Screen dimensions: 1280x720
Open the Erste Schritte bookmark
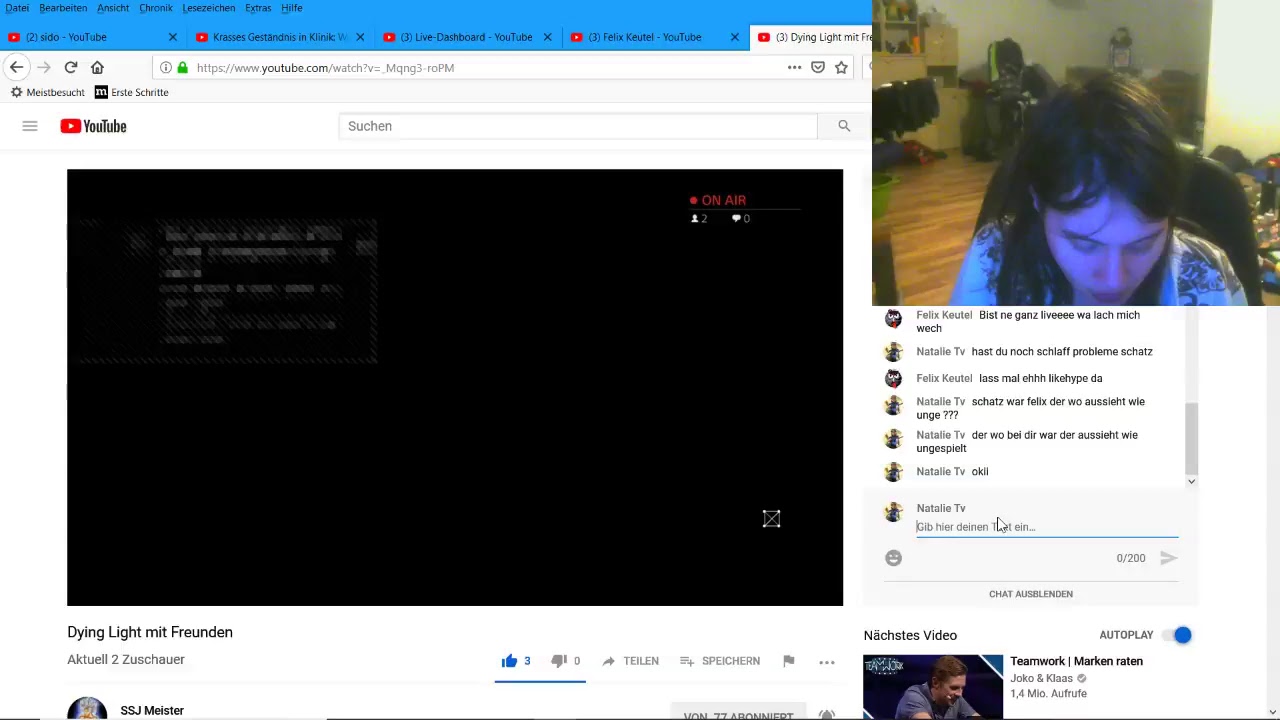tap(131, 92)
